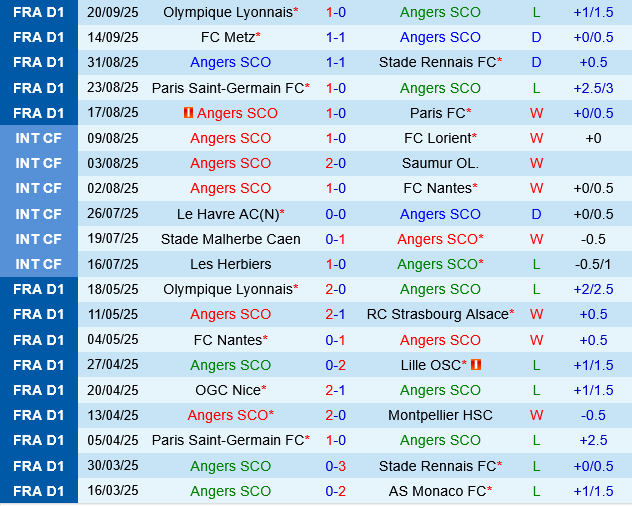Click the INT CF label for the 09/08/25 match

[x=39, y=138]
